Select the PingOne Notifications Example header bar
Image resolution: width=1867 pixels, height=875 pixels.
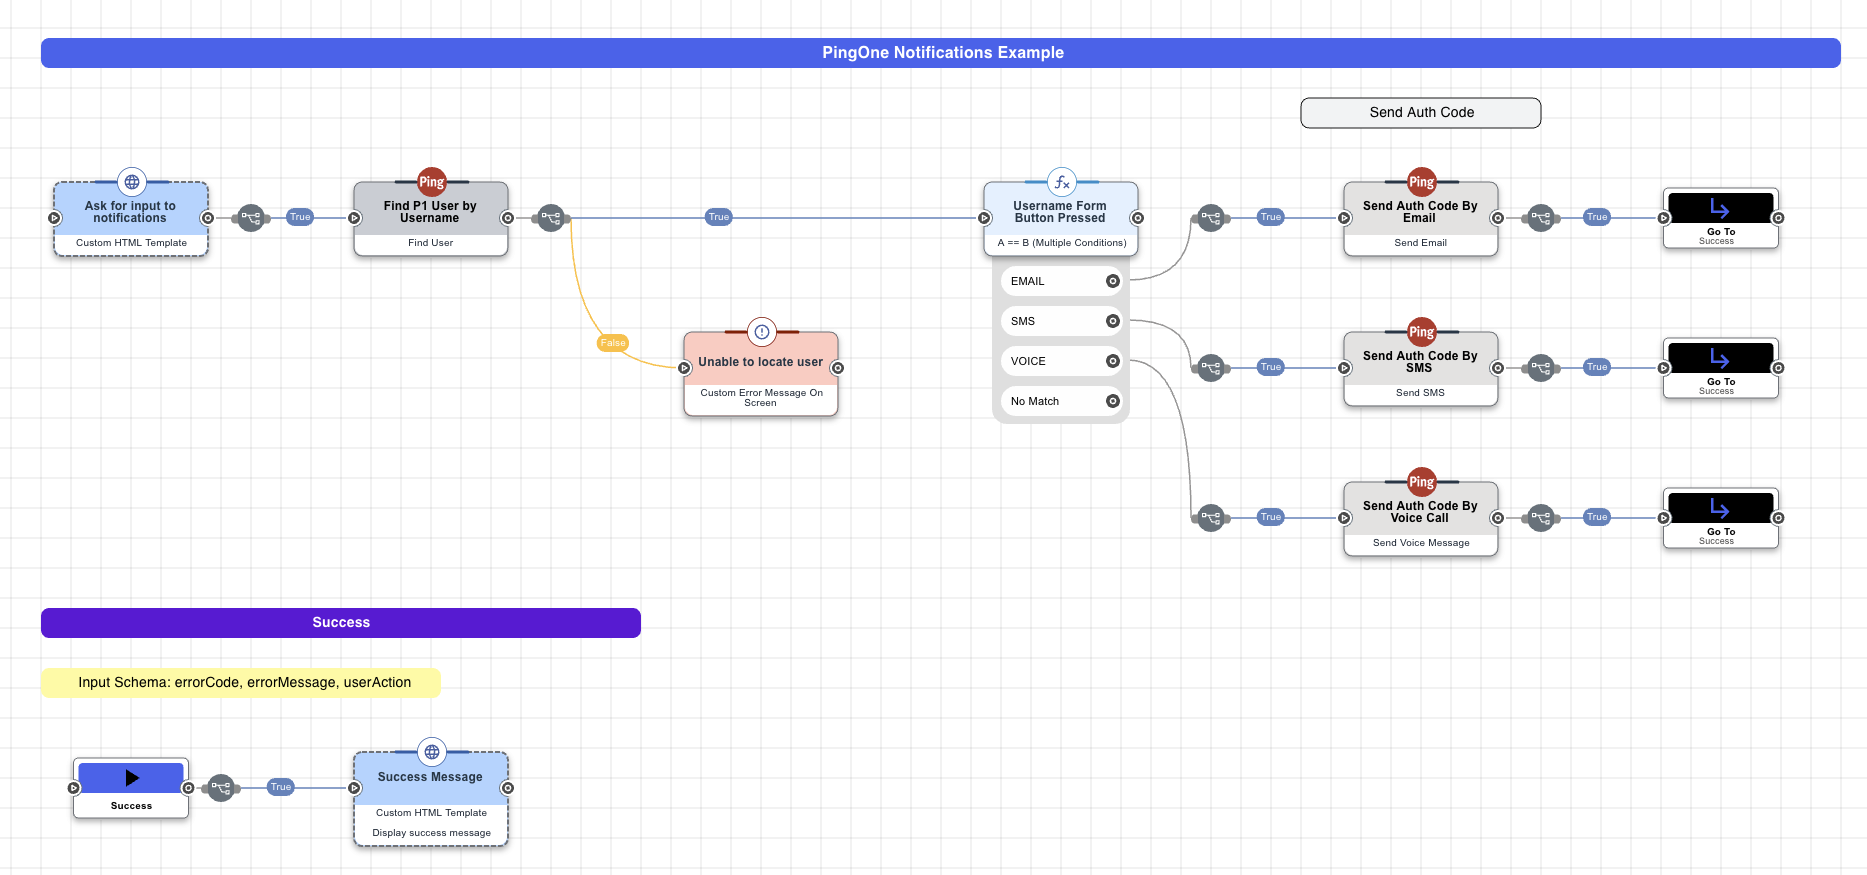(940, 53)
